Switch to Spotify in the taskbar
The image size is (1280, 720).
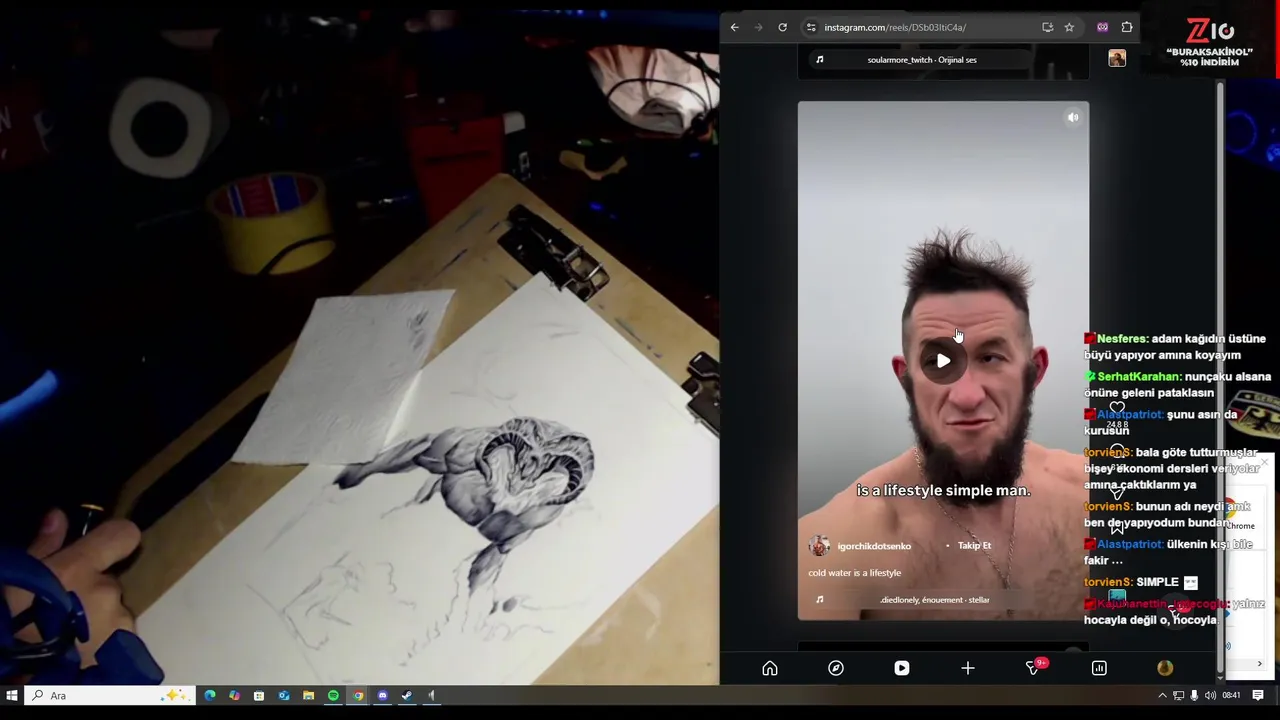point(333,696)
